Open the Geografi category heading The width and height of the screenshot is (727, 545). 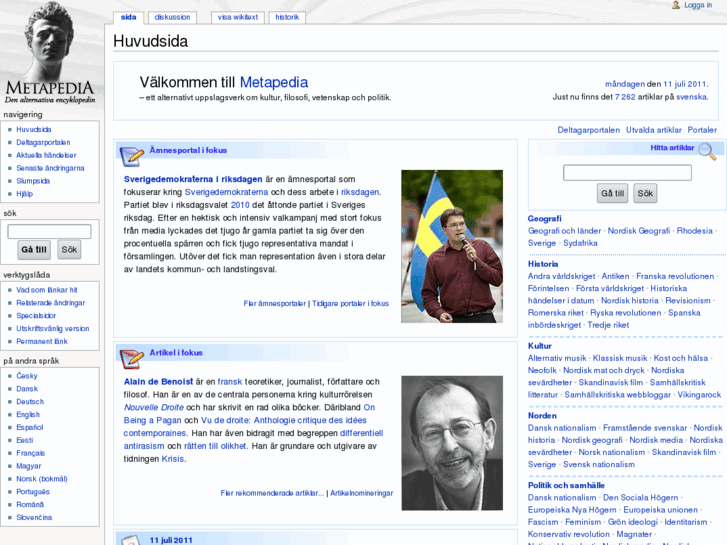(544, 218)
